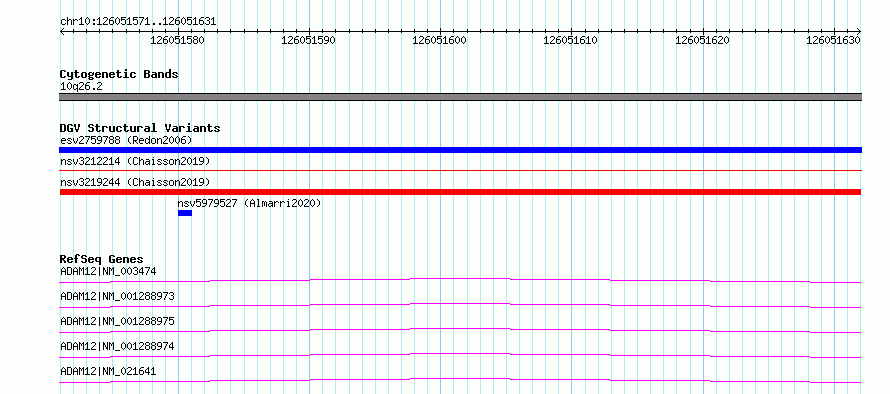The width and height of the screenshot is (890, 394).
Task: Click the magenta NM_001288973 intron line
Action: (x=460, y=304)
